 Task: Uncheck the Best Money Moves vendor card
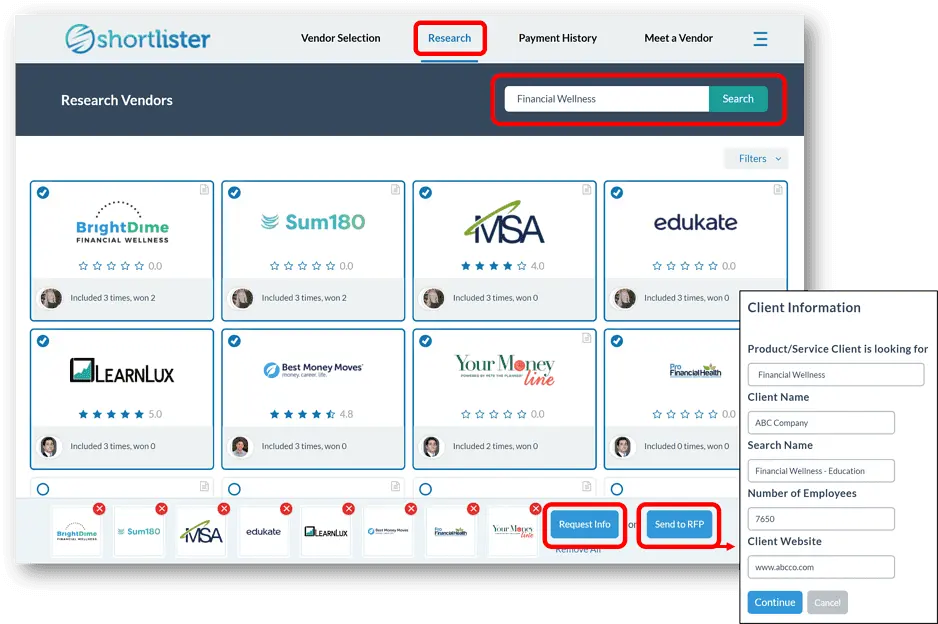point(234,341)
